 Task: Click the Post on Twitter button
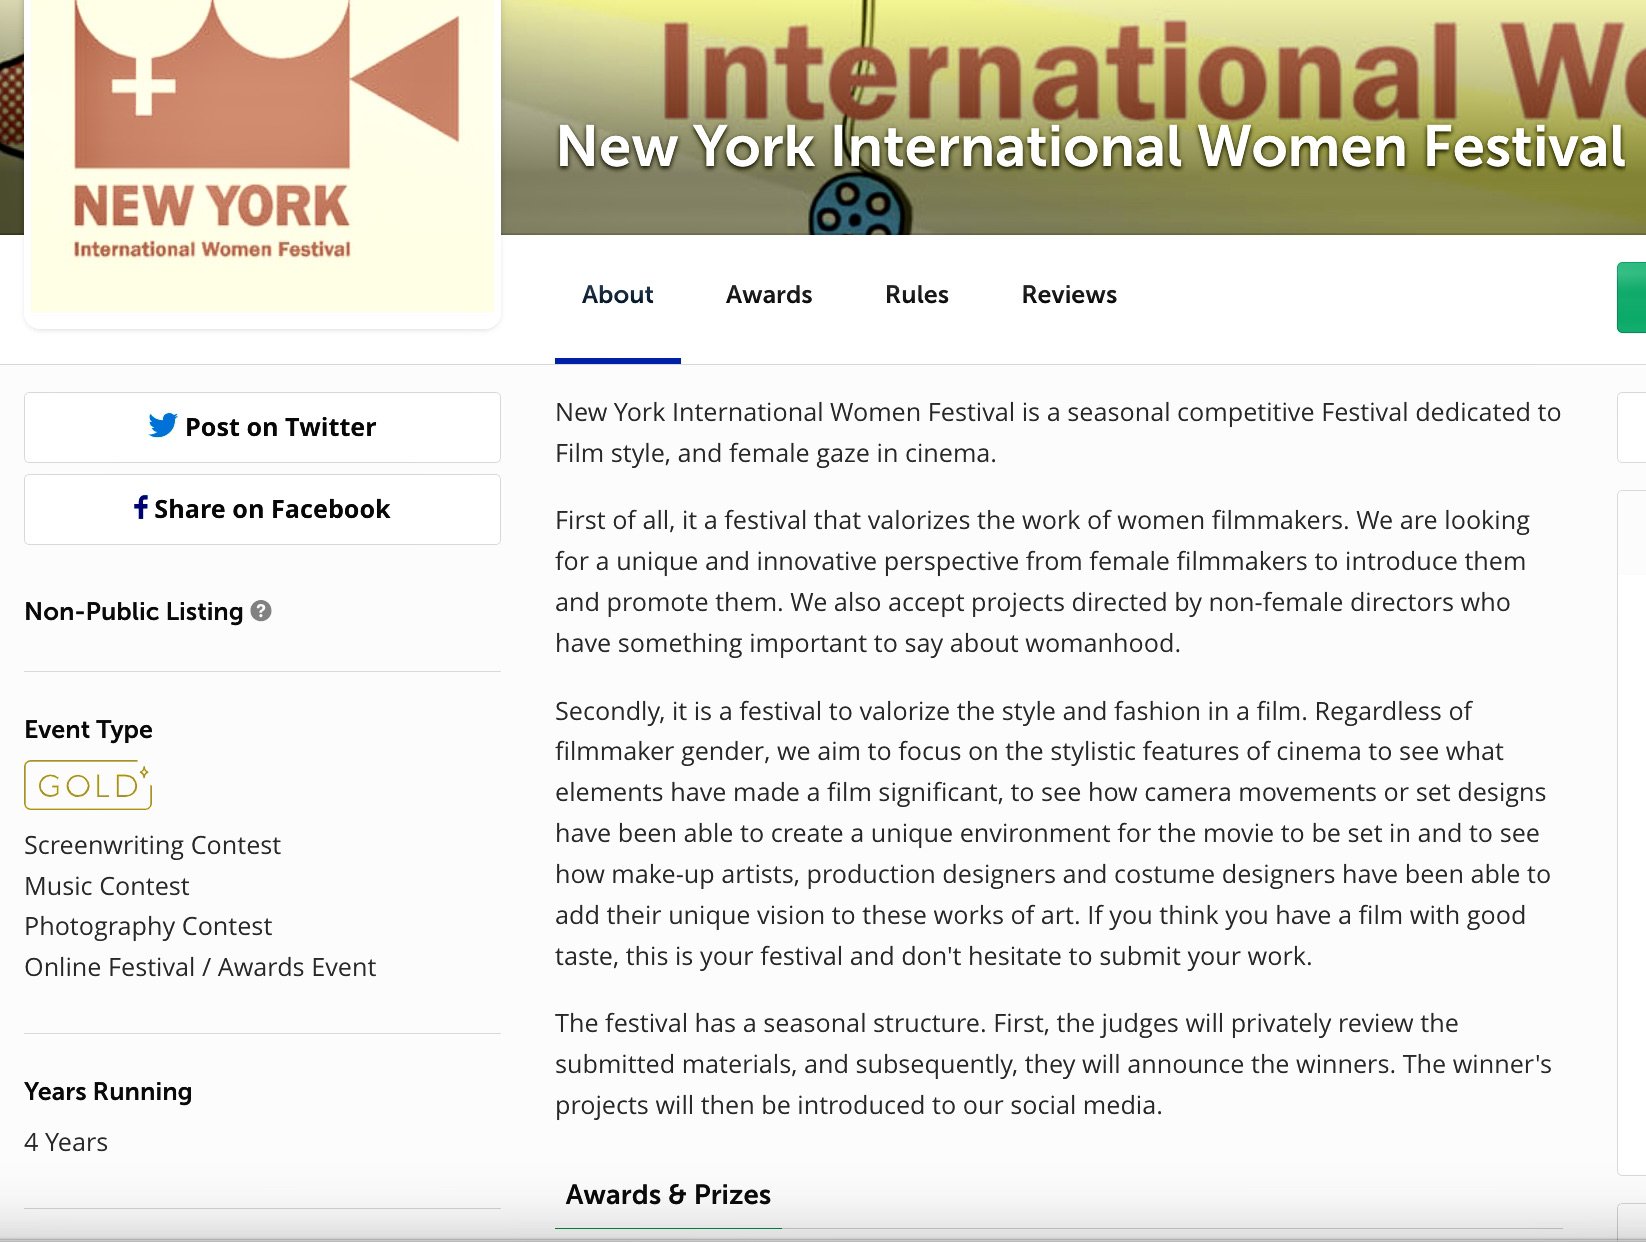262,427
